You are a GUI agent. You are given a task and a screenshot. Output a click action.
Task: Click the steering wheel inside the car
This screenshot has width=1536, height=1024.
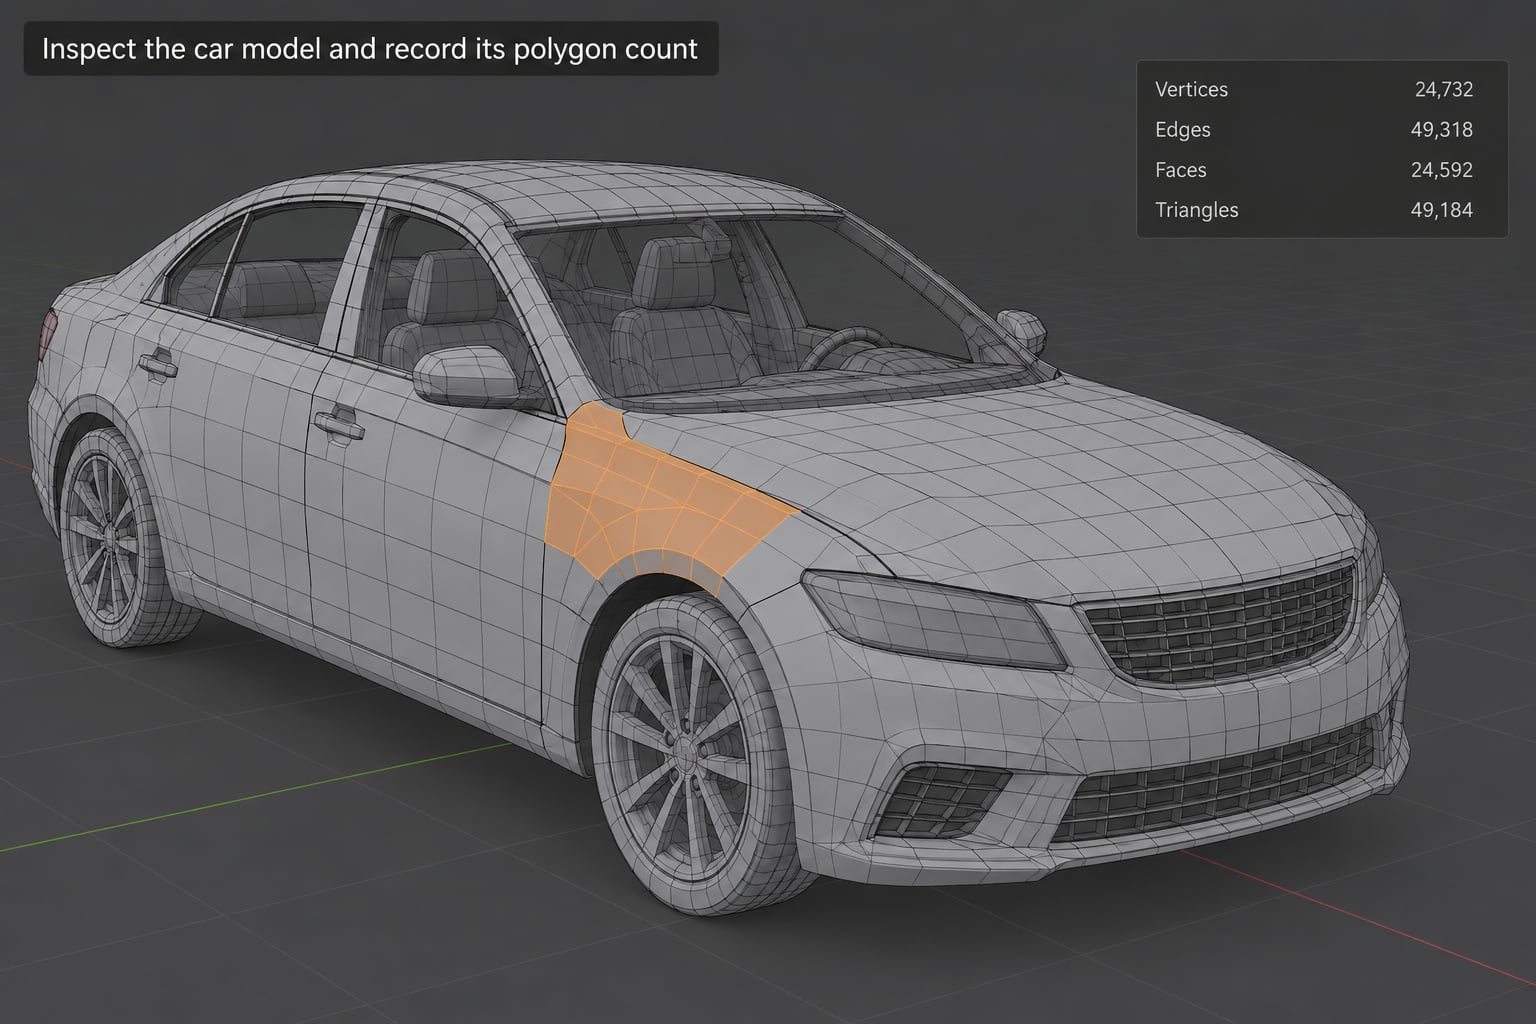pyautogui.click(x=845, y=347)
